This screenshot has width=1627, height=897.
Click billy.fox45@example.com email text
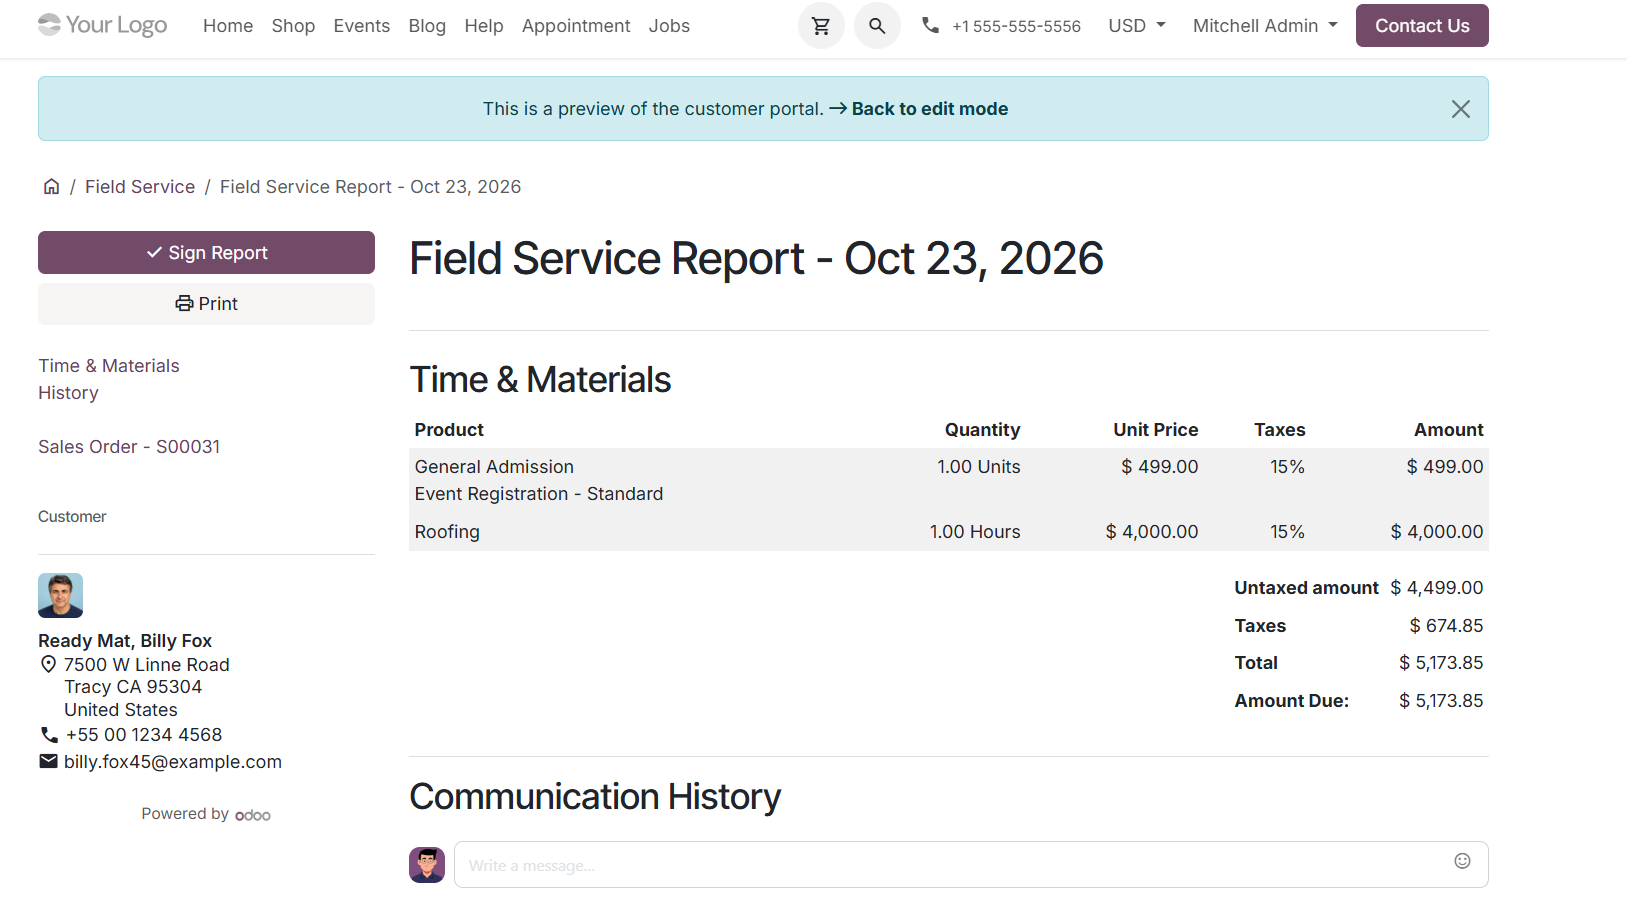(173, 762)
